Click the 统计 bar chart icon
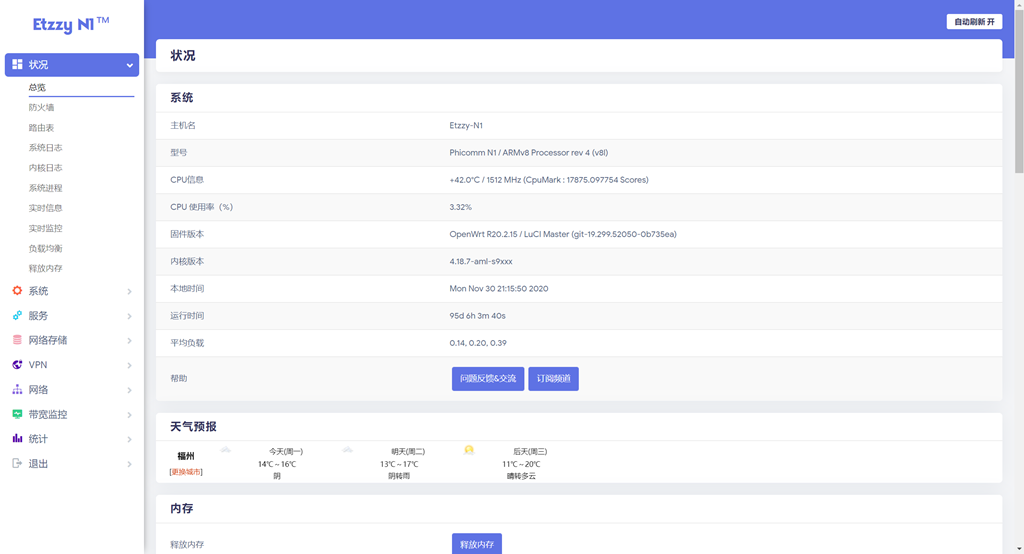Screen dimensions: 1024x554 (x=17, y=438)
